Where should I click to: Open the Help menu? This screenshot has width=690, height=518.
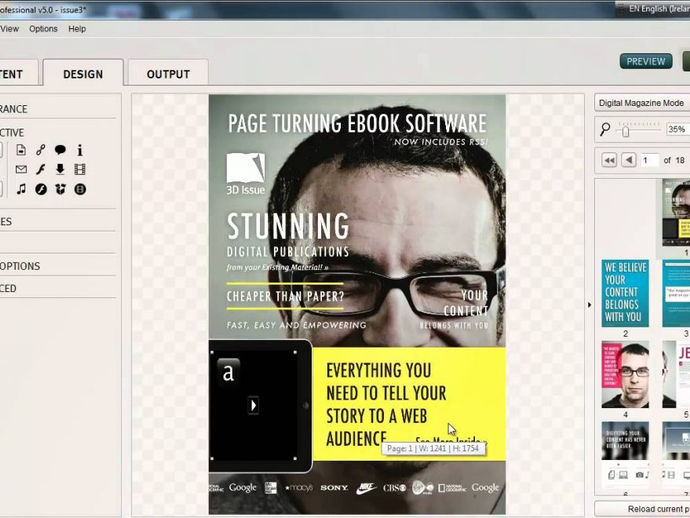coord(77,29)
